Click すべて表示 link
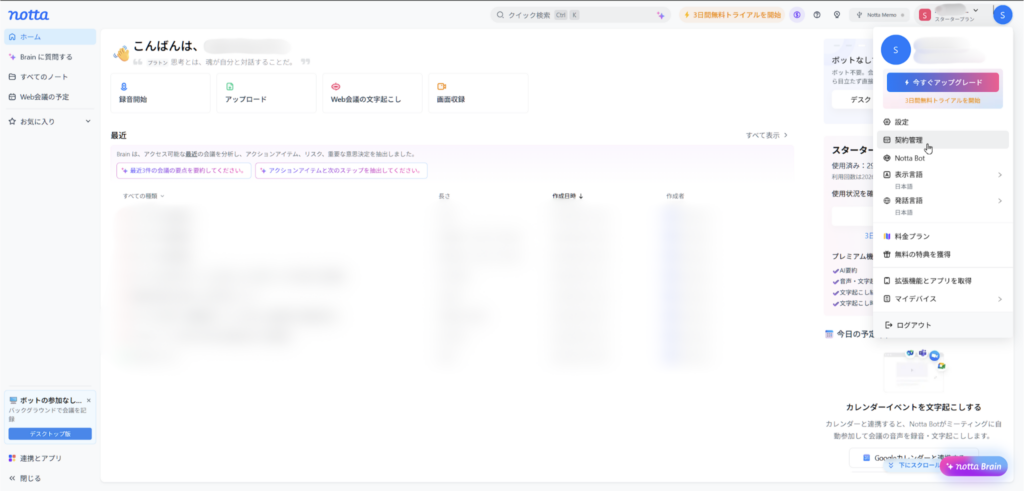 click(x=767, y=135)
